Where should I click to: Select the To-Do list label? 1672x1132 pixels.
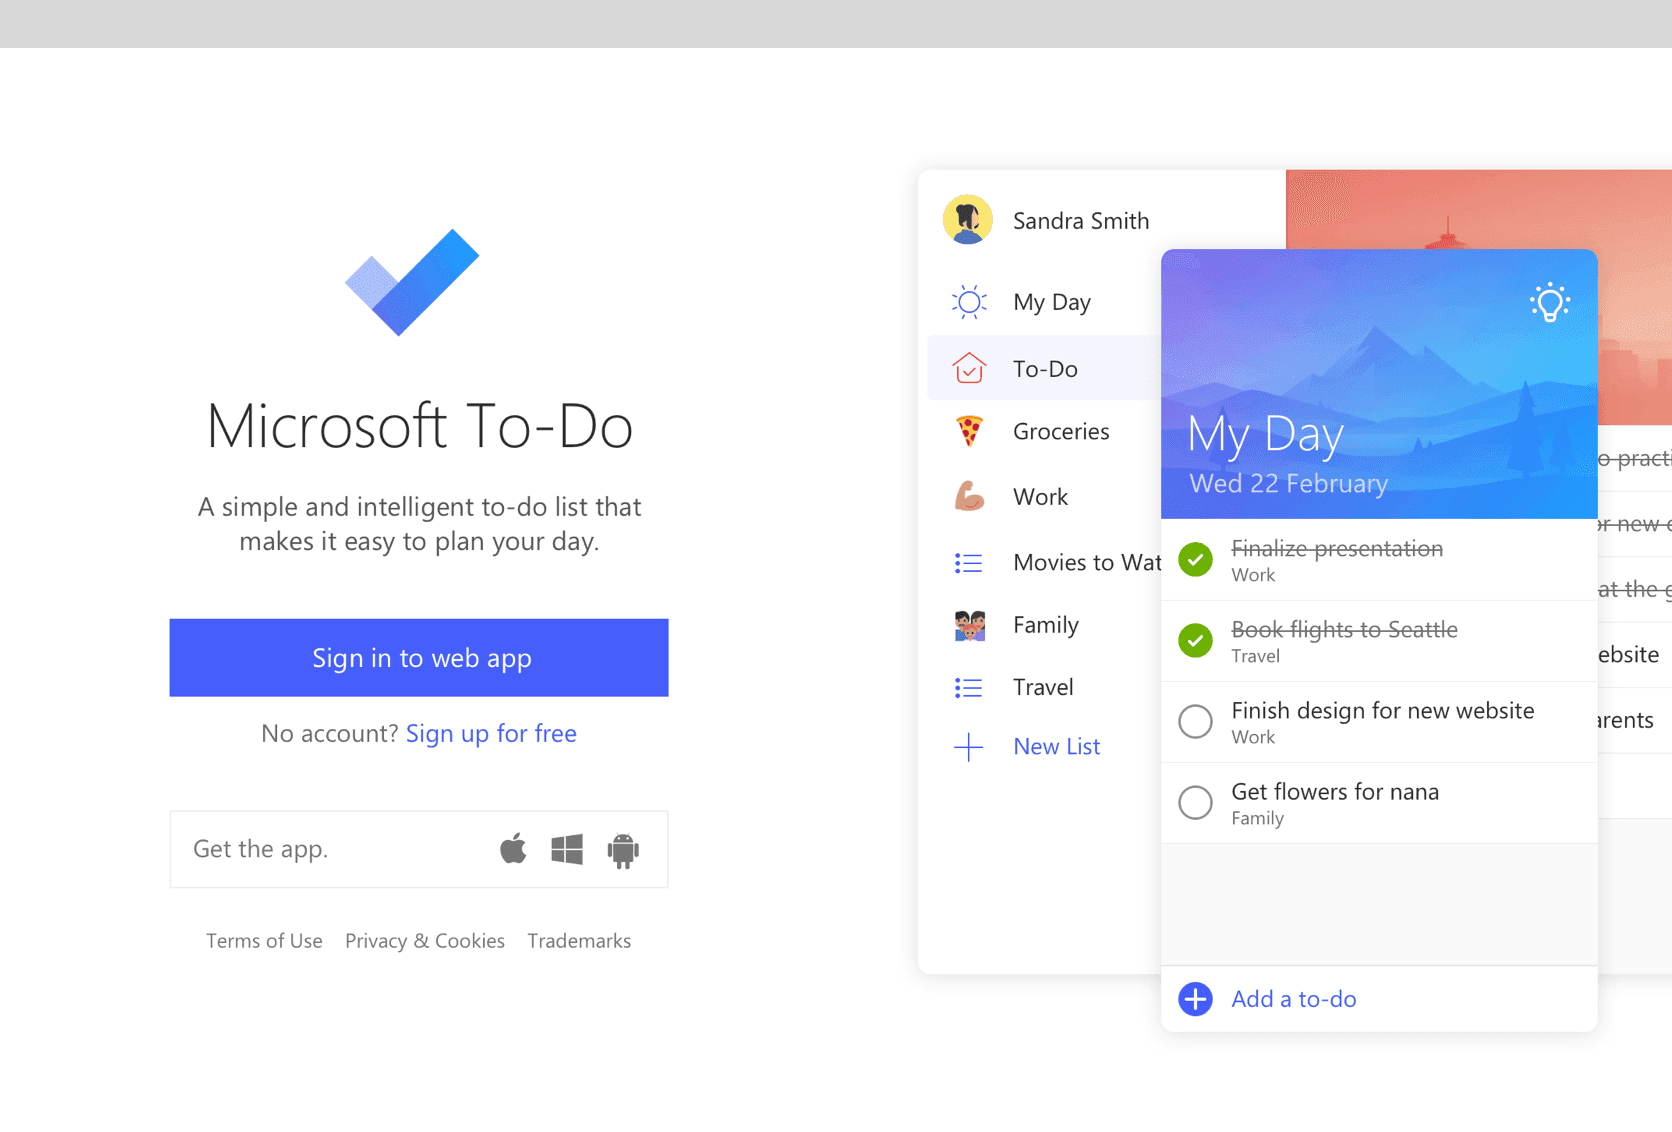click(1045, 369)
